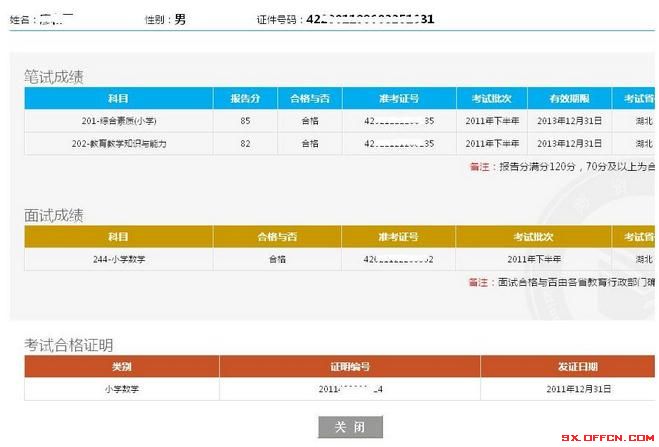Click the 关闭 close button
Image resolution: width=659 pixels, height=447 pixels.
(351, 427)
